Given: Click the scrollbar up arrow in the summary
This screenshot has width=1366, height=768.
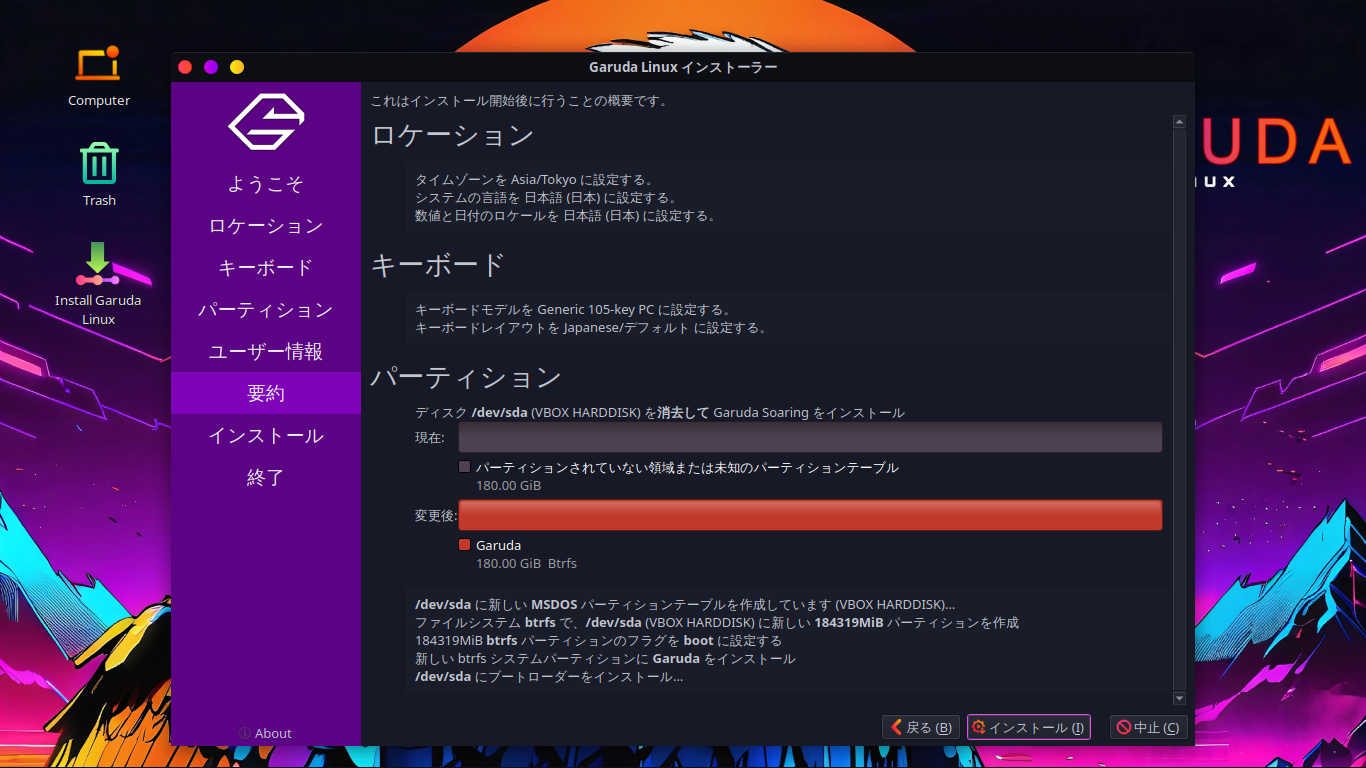Looking at the screenshot, I should [1179, 122].
